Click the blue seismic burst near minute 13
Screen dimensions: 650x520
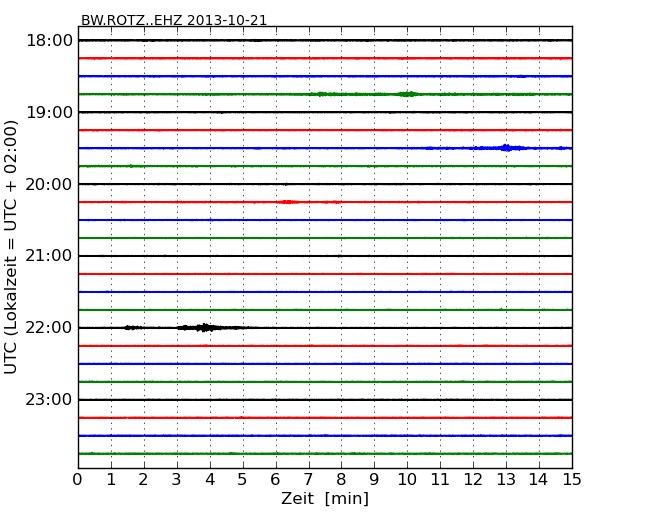coord(505,148)
